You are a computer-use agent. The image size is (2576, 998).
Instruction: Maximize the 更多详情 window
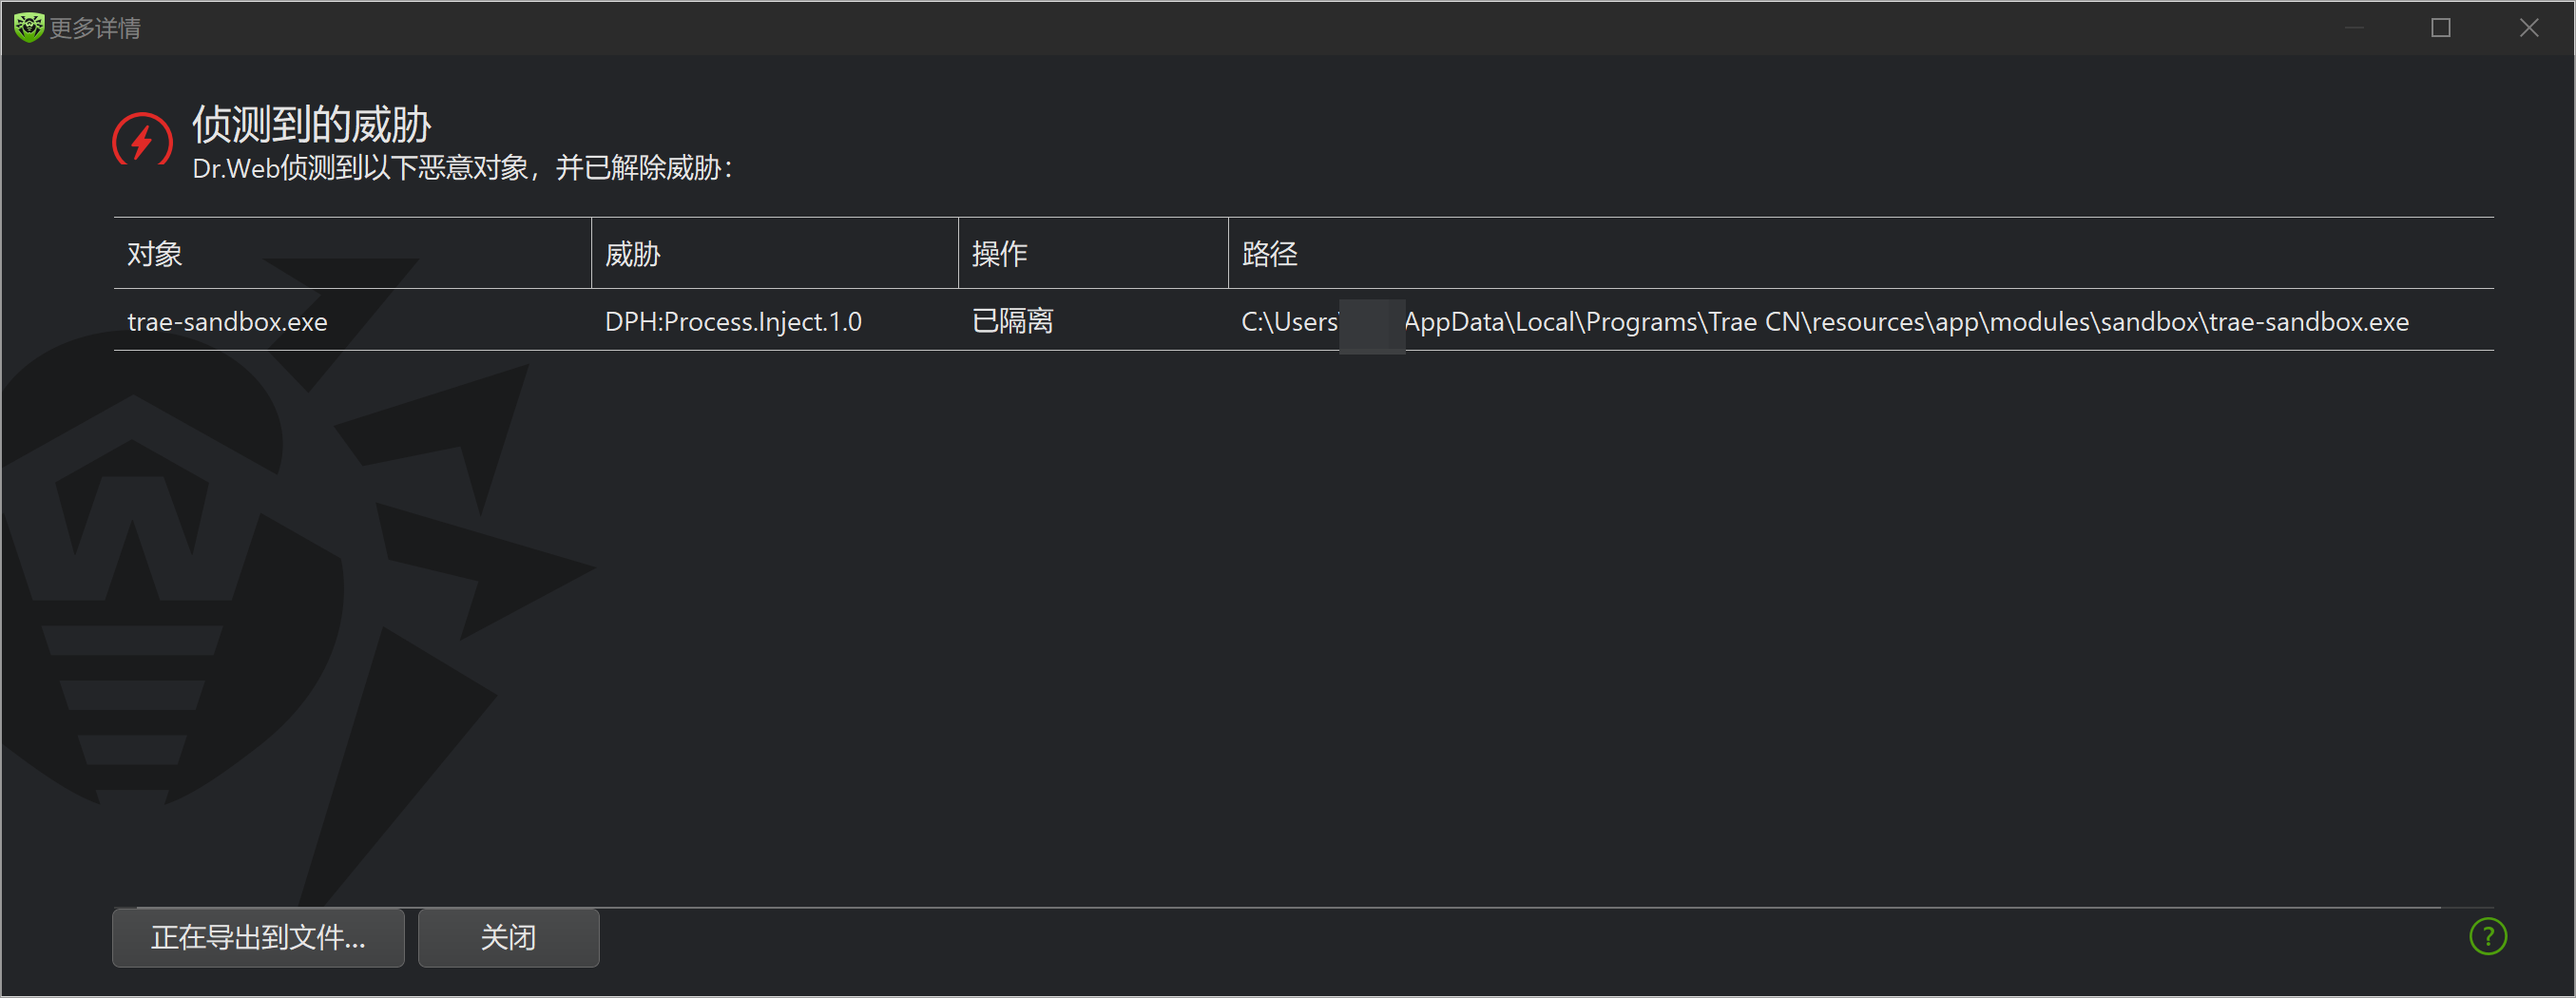(2440, 28)
